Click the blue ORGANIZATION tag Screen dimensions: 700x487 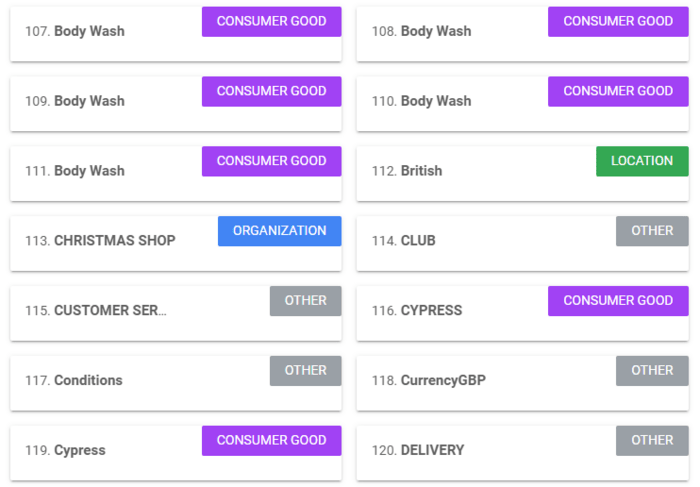(279, 231)
